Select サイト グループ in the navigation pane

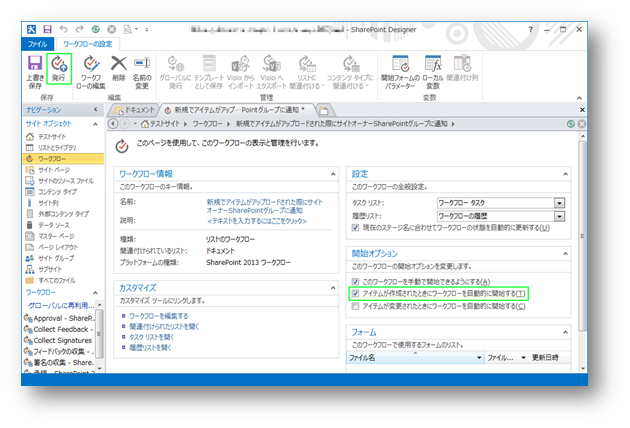(x=57, y=257)
